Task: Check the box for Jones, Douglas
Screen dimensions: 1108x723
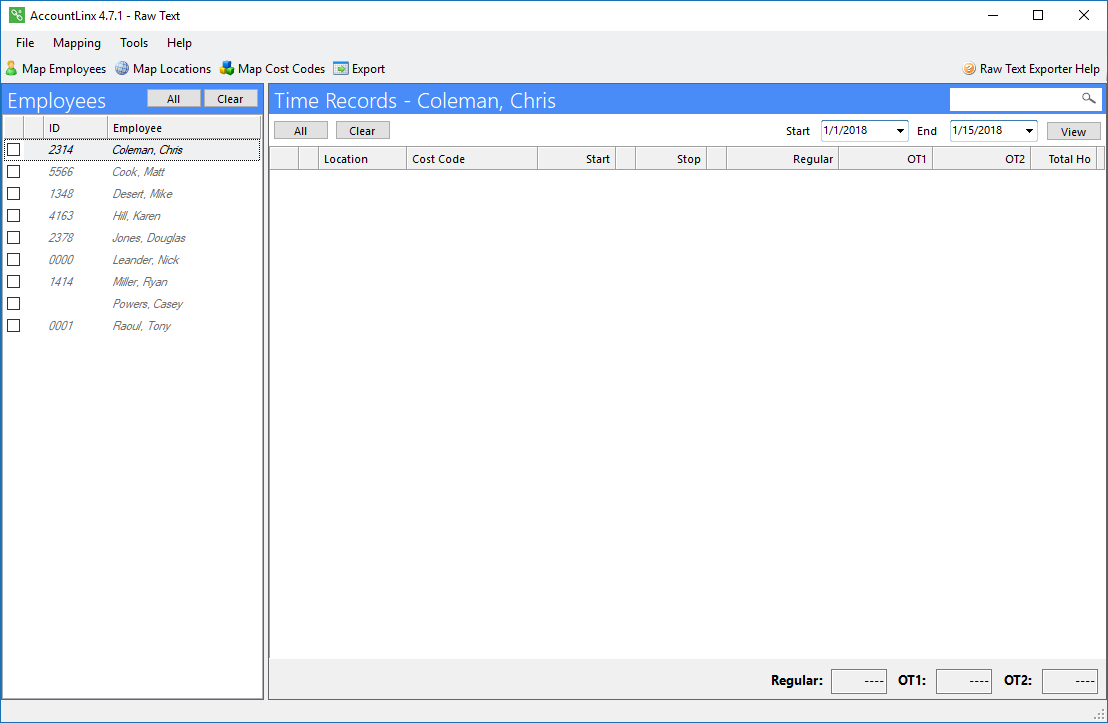Action: coord(13,237)
